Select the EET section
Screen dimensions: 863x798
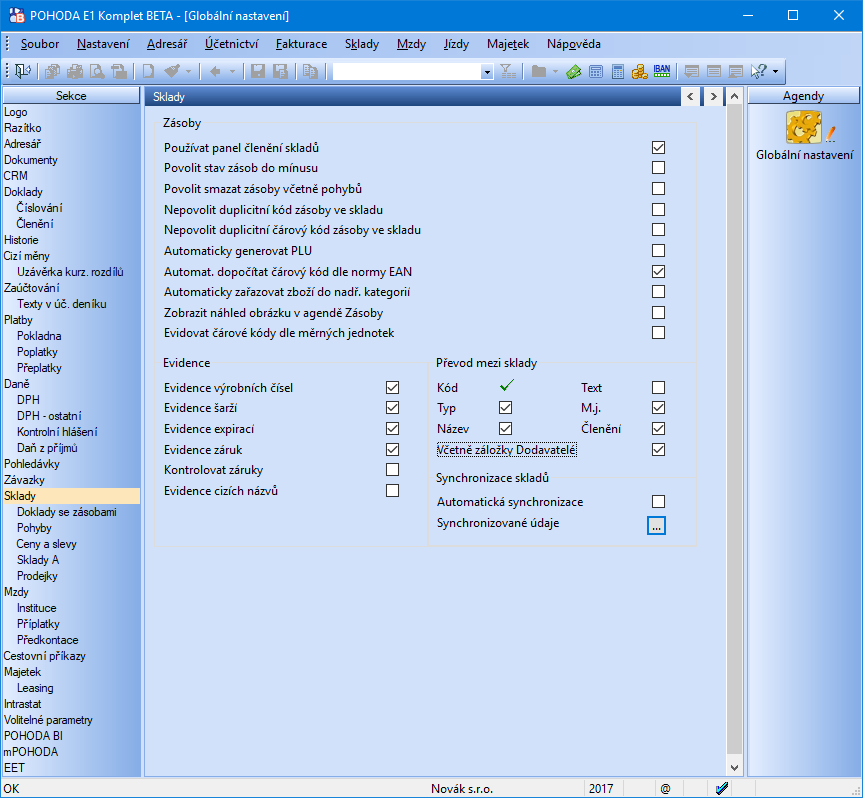tap(14, 768)
